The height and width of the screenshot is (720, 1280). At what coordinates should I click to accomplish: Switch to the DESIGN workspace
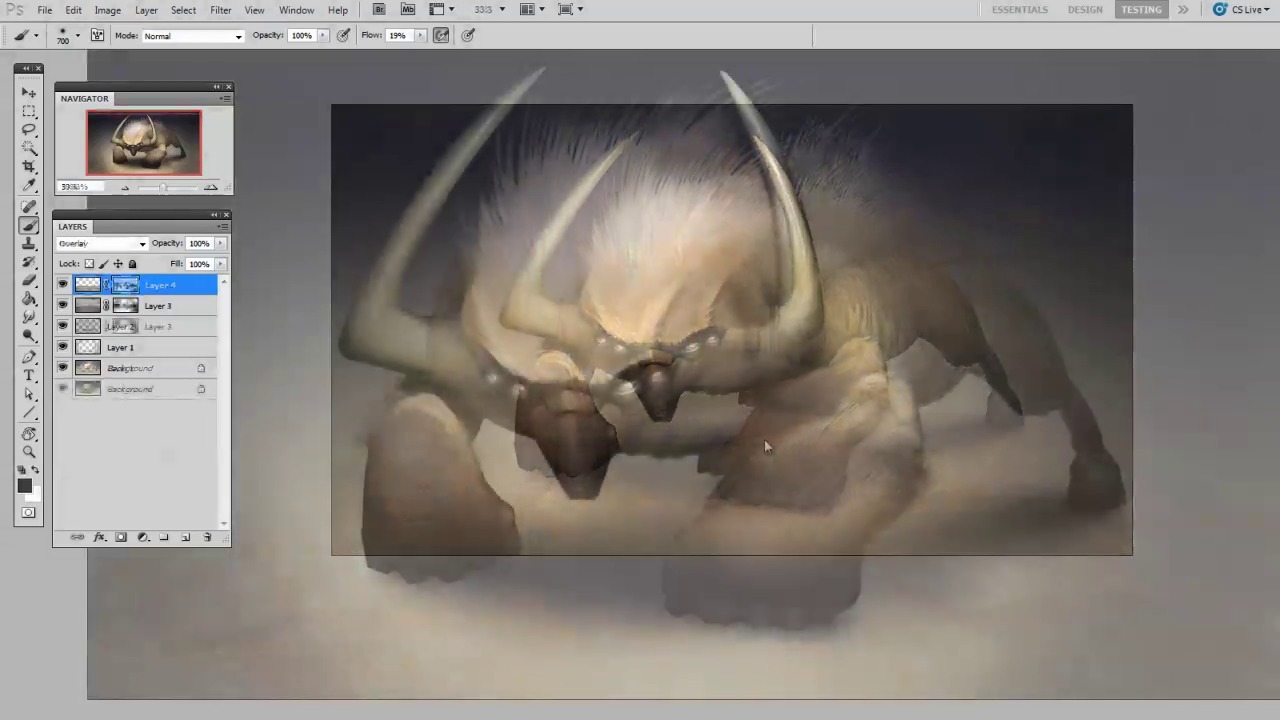pos(1084,10)
